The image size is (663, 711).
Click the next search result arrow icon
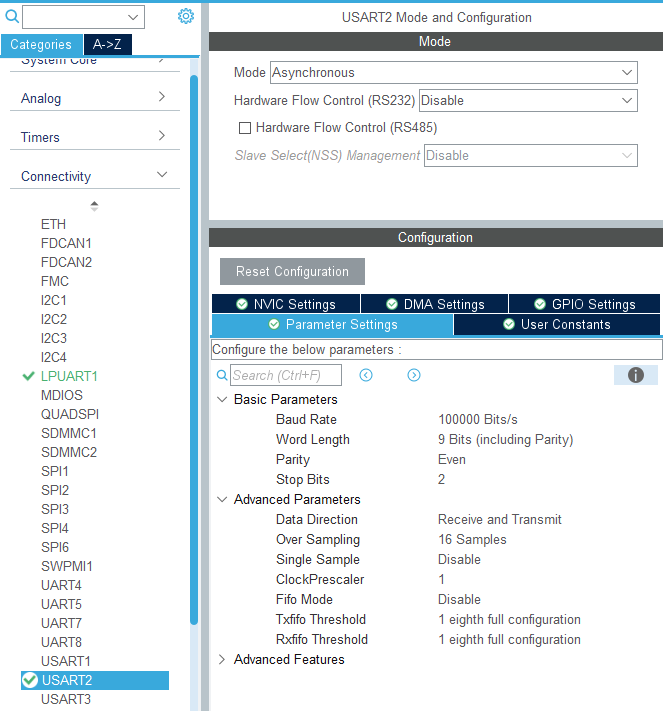[x=414, y=375]
